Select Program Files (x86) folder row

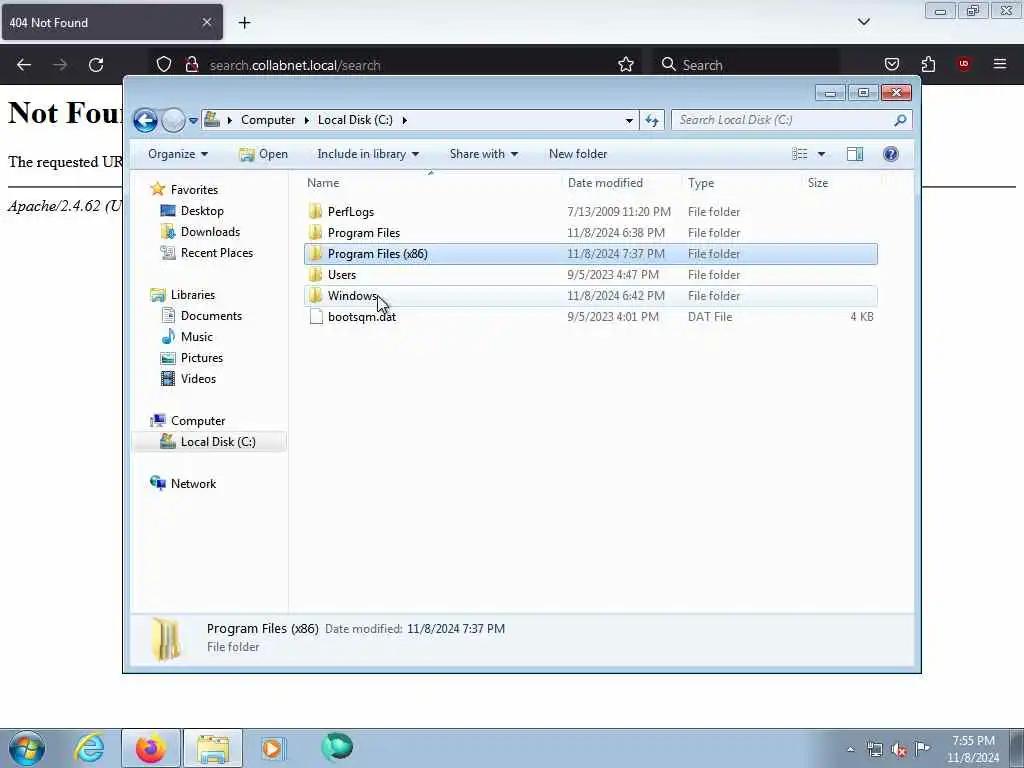(591, 253)
